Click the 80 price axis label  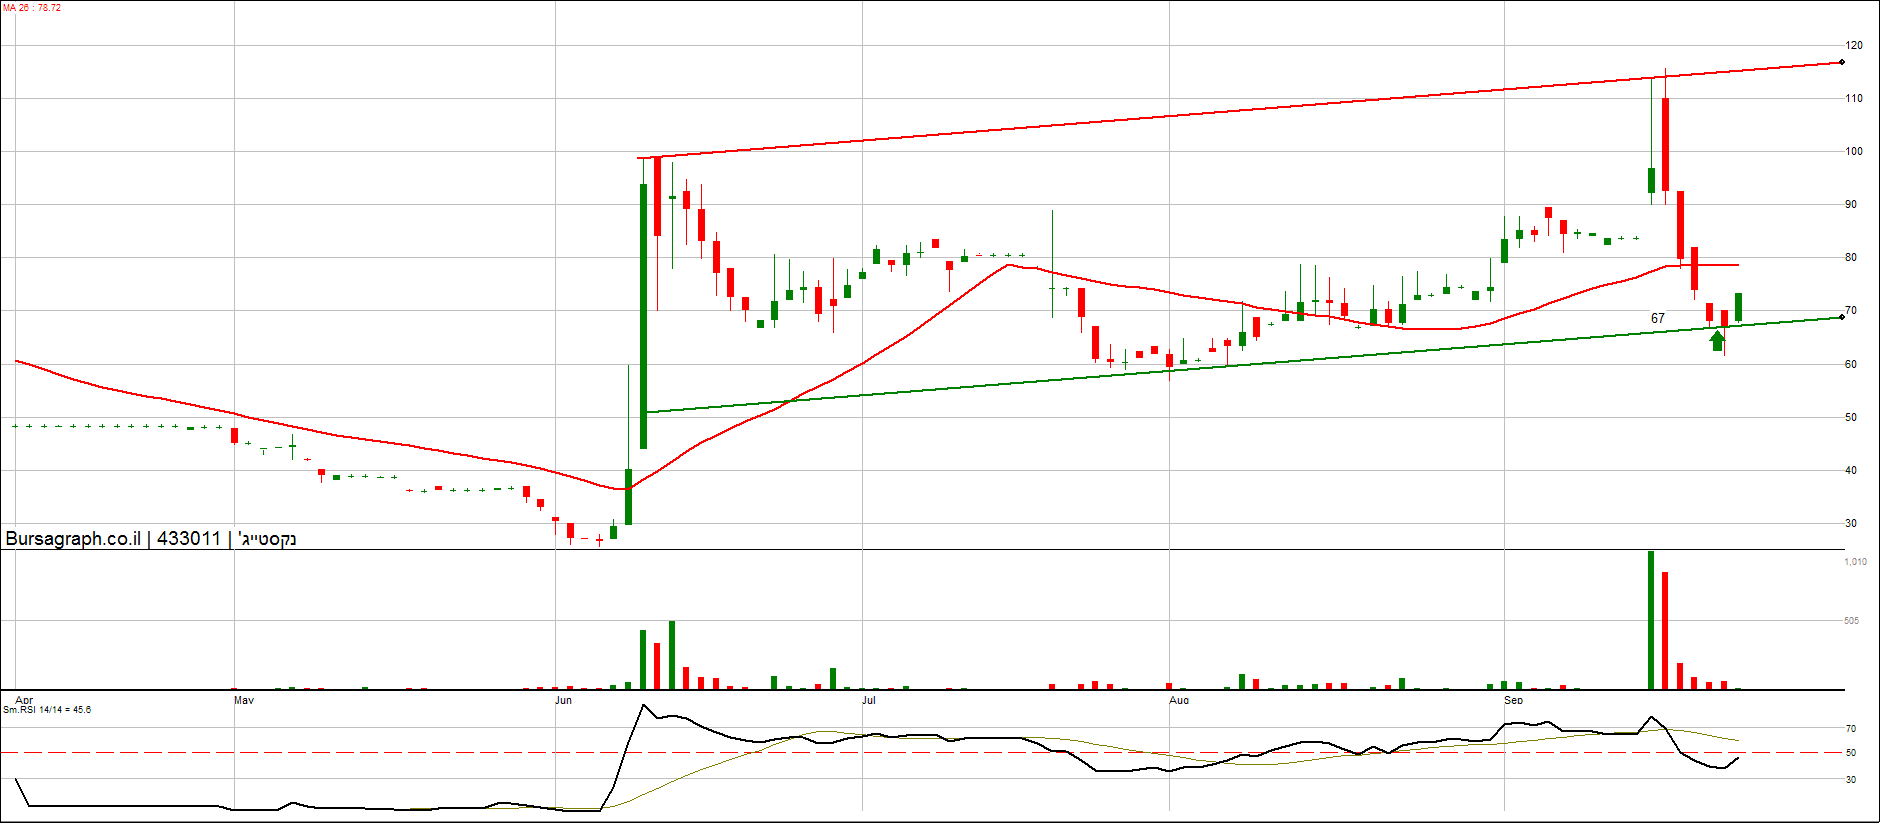[1851, 257]
